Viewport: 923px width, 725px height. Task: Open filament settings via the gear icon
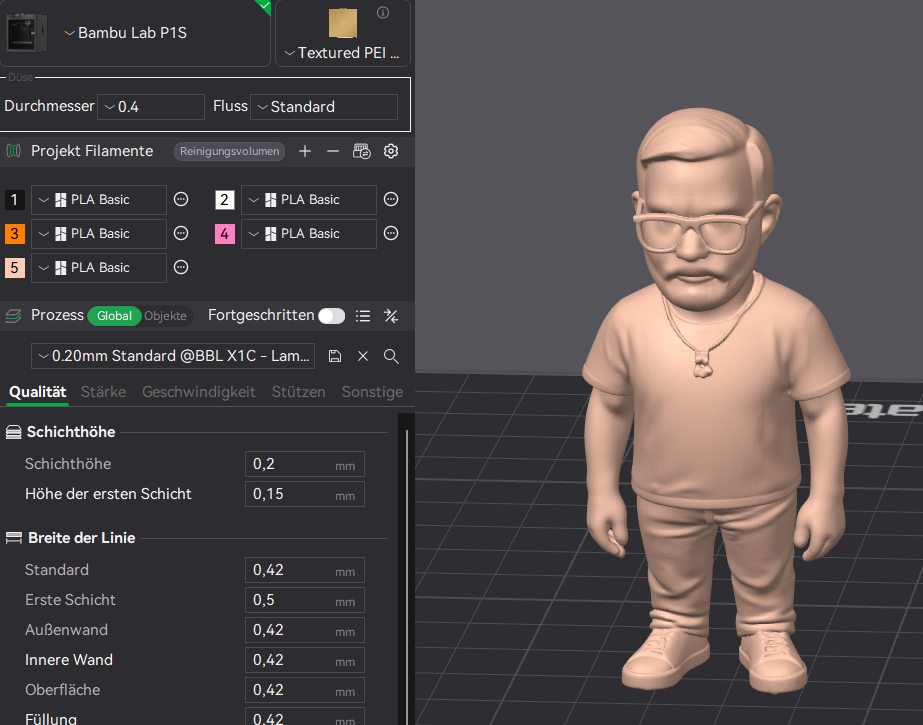click(x=391, y=152)
